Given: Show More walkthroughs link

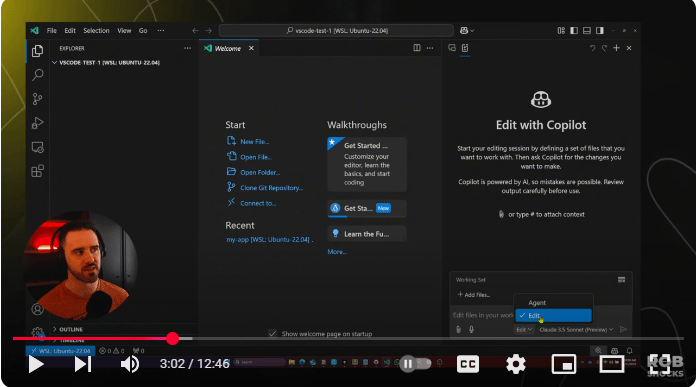Looking at the screenshot, I should (x=337, y=252).
